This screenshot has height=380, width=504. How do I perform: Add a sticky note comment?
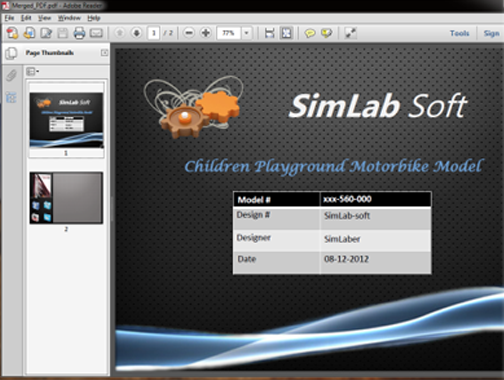coord(310,33)
